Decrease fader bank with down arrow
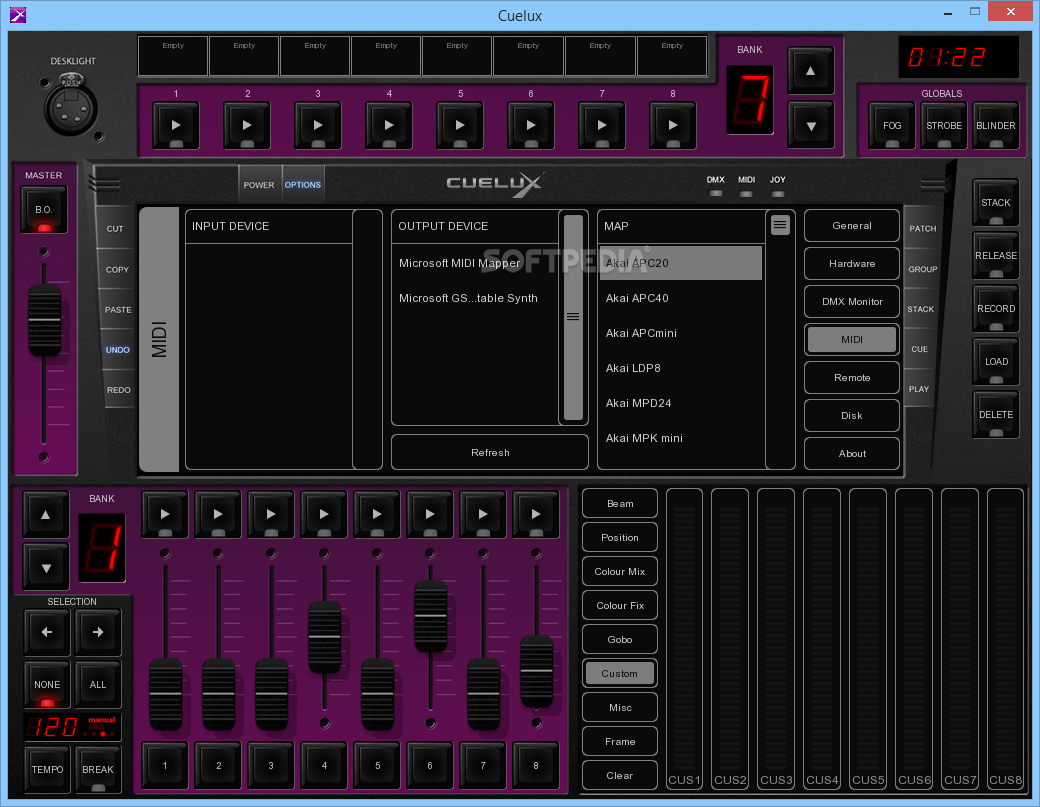 pos(46,568)
